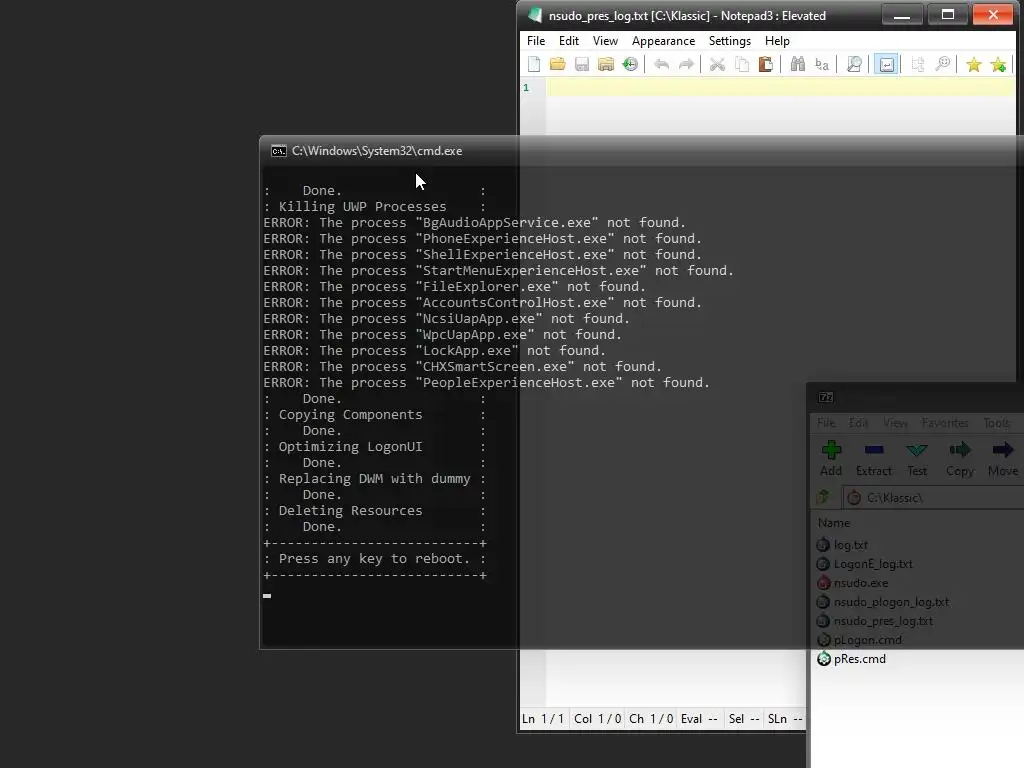1024x768 pixels.
Task: Click the Copy button in 7-Zip toolbar
Action: [960, 458]
